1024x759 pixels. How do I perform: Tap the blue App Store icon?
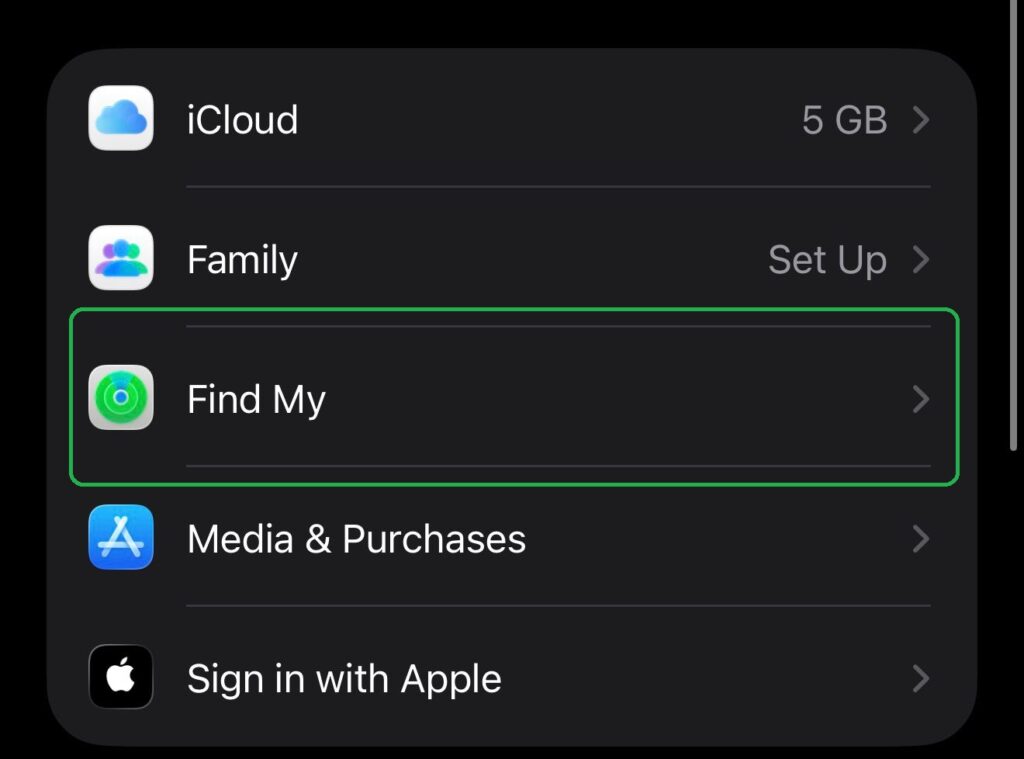click(x=121, y=538)
